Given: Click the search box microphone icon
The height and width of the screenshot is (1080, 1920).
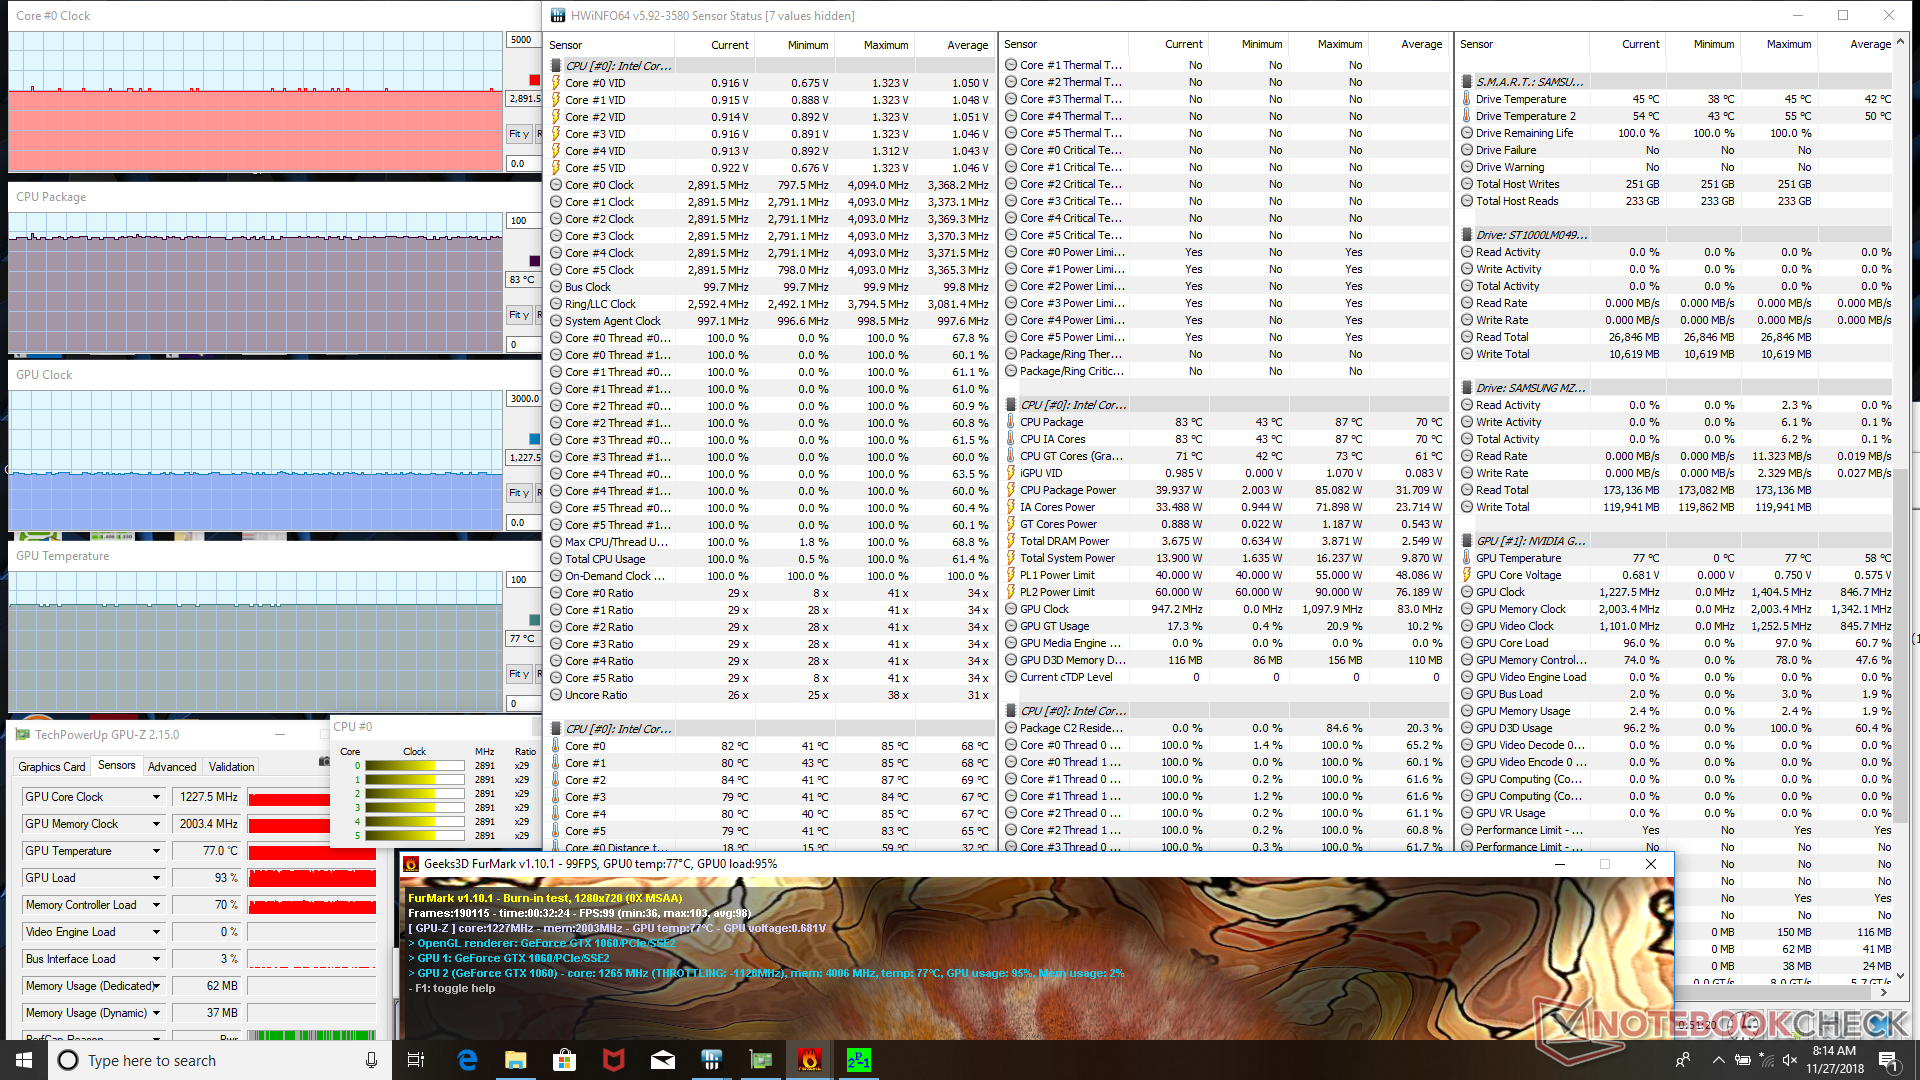Looking at the screenshot, I should tap(371, 1060).
